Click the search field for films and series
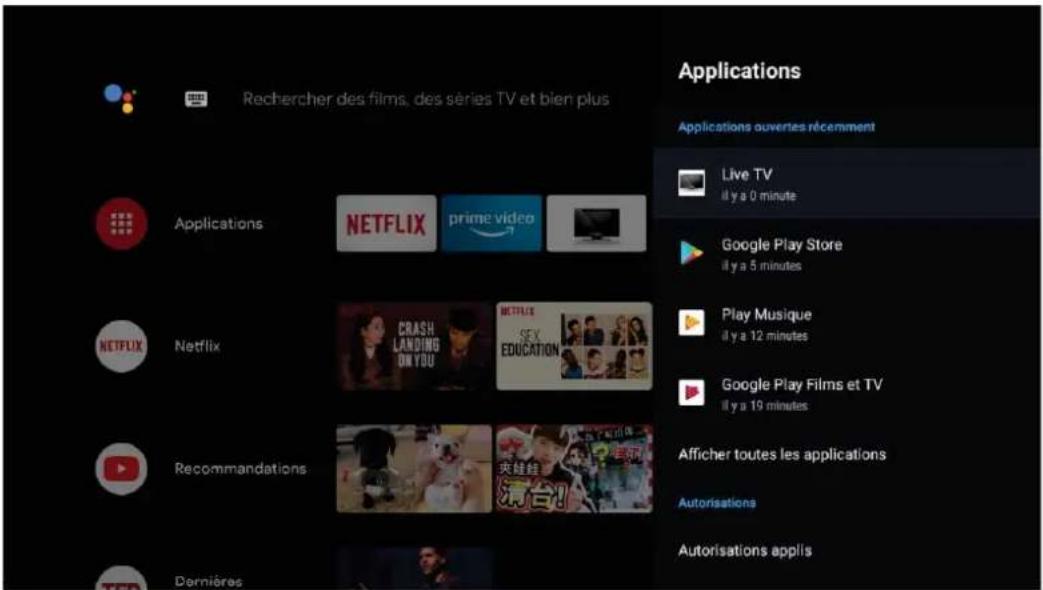The width and height of the screenshot is (1043, 590). 426,99
